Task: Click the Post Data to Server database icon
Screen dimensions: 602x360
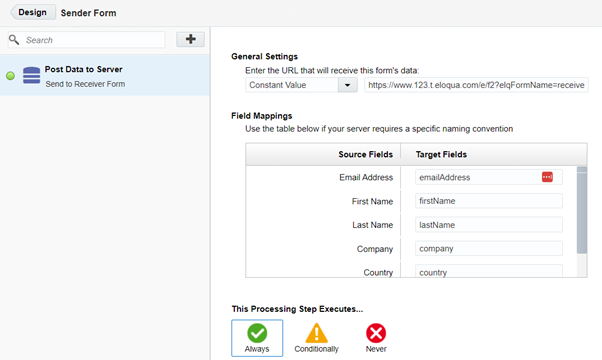Action: click(31, 75)
